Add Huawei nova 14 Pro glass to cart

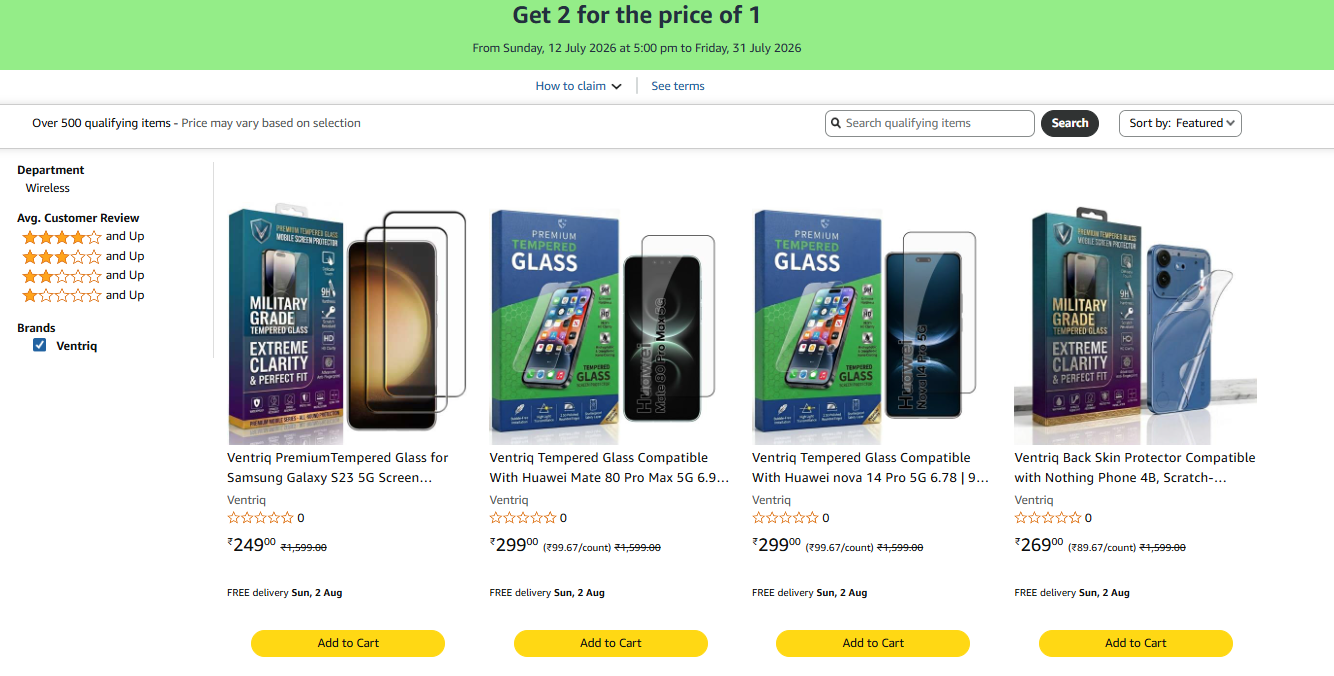(873, 643)
